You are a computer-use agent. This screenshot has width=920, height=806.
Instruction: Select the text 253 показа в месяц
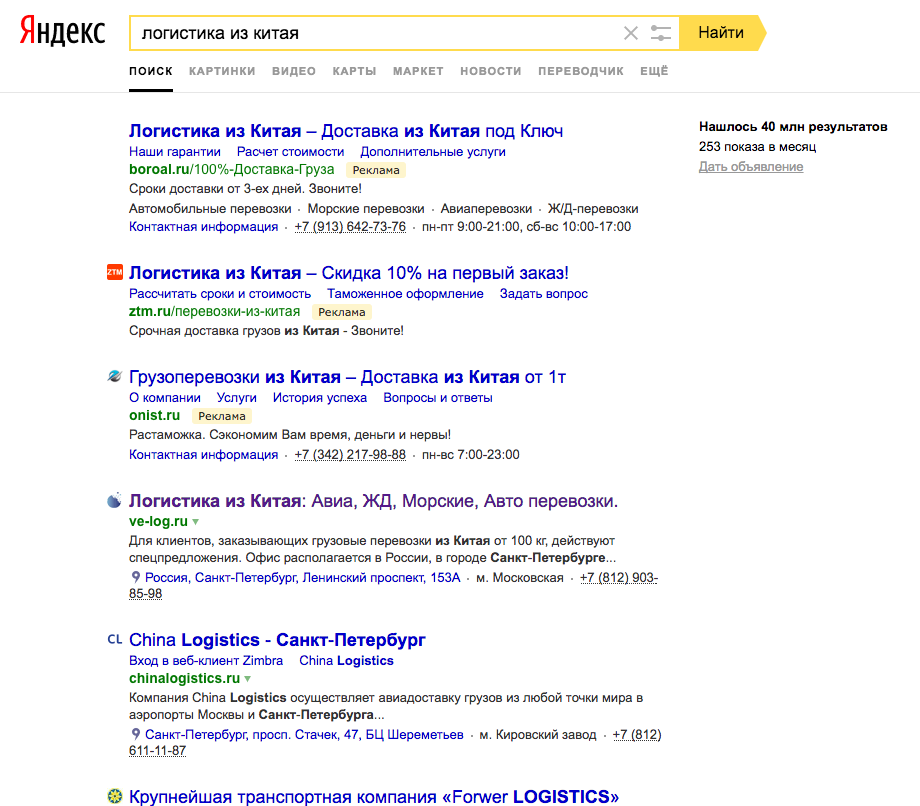(757, 147)
